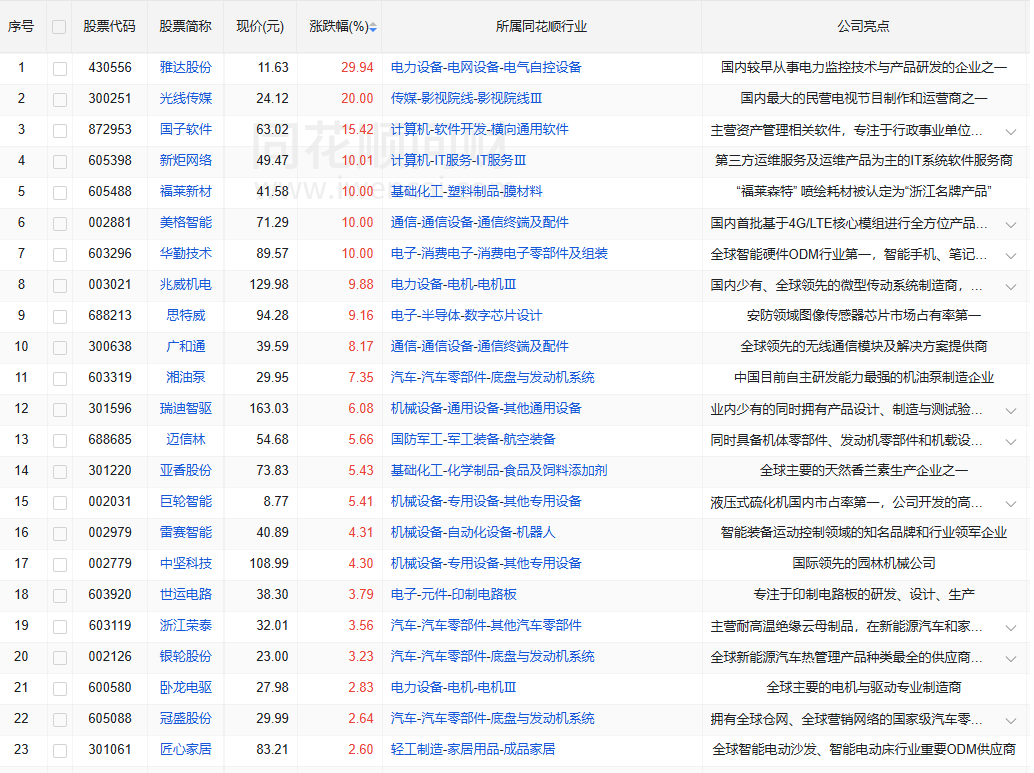Open stock link 雷赛智能

coord(186,532)
